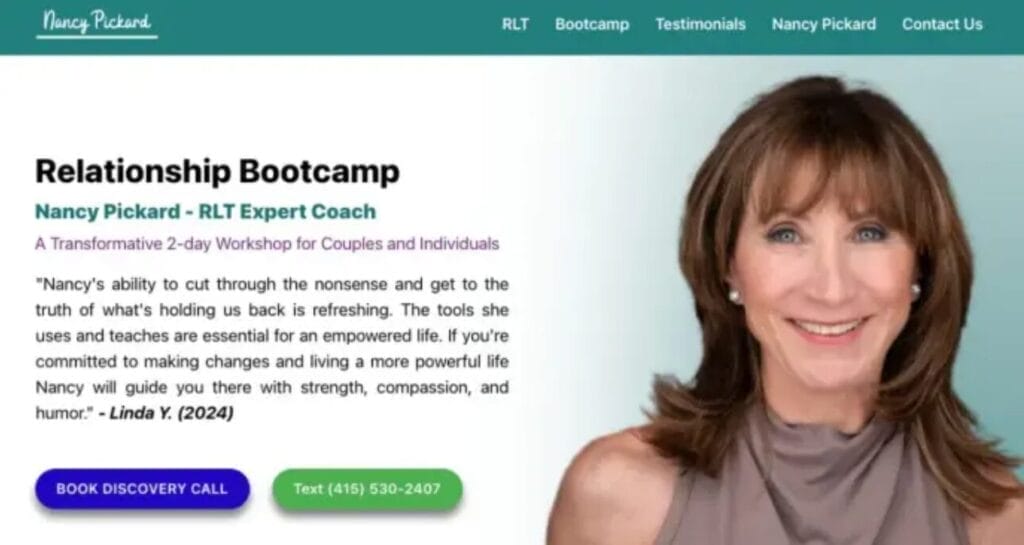Open the Testimonials nav link
This screenshot has height=545, width=1024.
[700, 24]
